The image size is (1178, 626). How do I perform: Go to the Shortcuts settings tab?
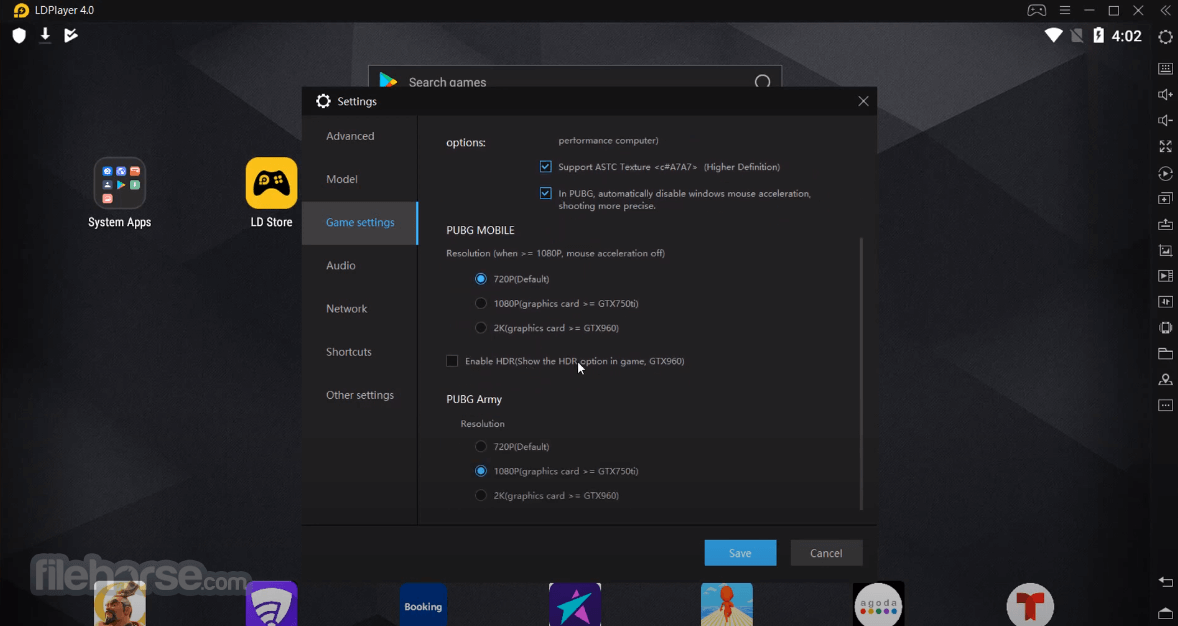(x=360, y=352)
